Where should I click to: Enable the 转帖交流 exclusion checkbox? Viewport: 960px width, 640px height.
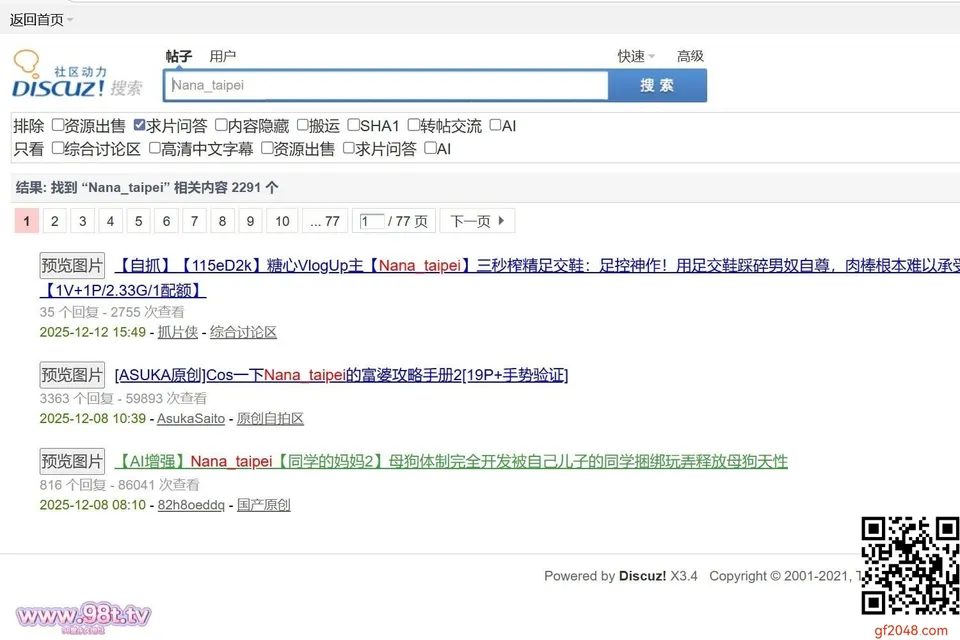coord(413,125)
